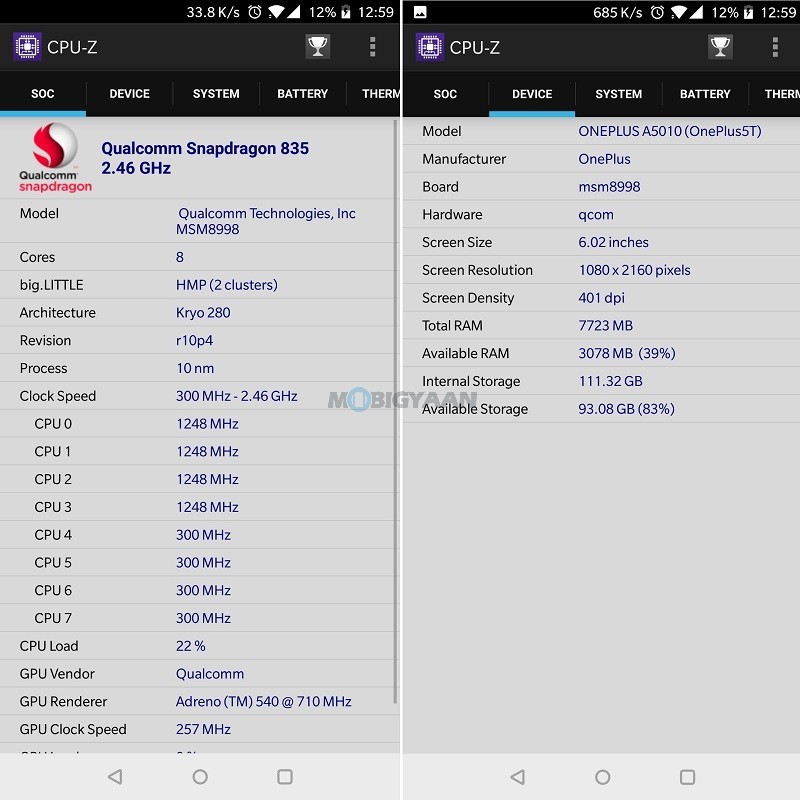This screenshot has height=800, width=800.
Task: Switch to THERMAL tab in left screen
Action: tap(374, 94)
